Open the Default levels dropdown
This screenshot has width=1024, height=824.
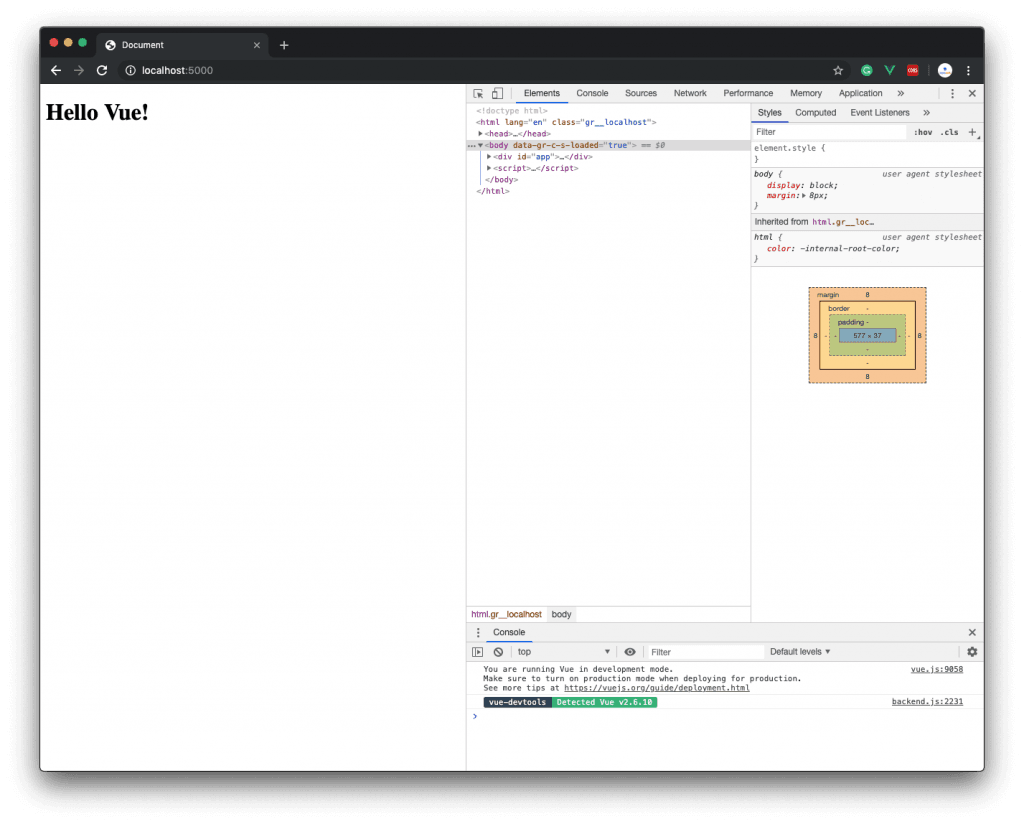799,652
